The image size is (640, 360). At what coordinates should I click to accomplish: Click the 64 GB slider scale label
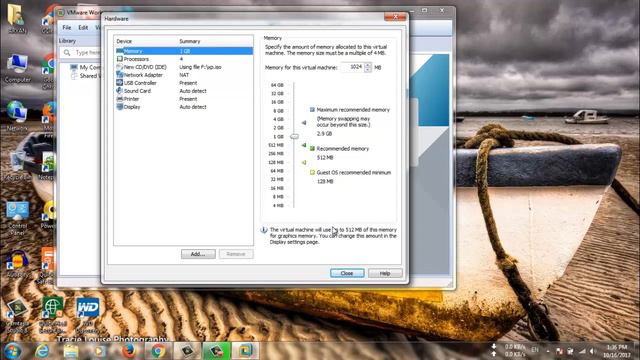coord(277,85)
